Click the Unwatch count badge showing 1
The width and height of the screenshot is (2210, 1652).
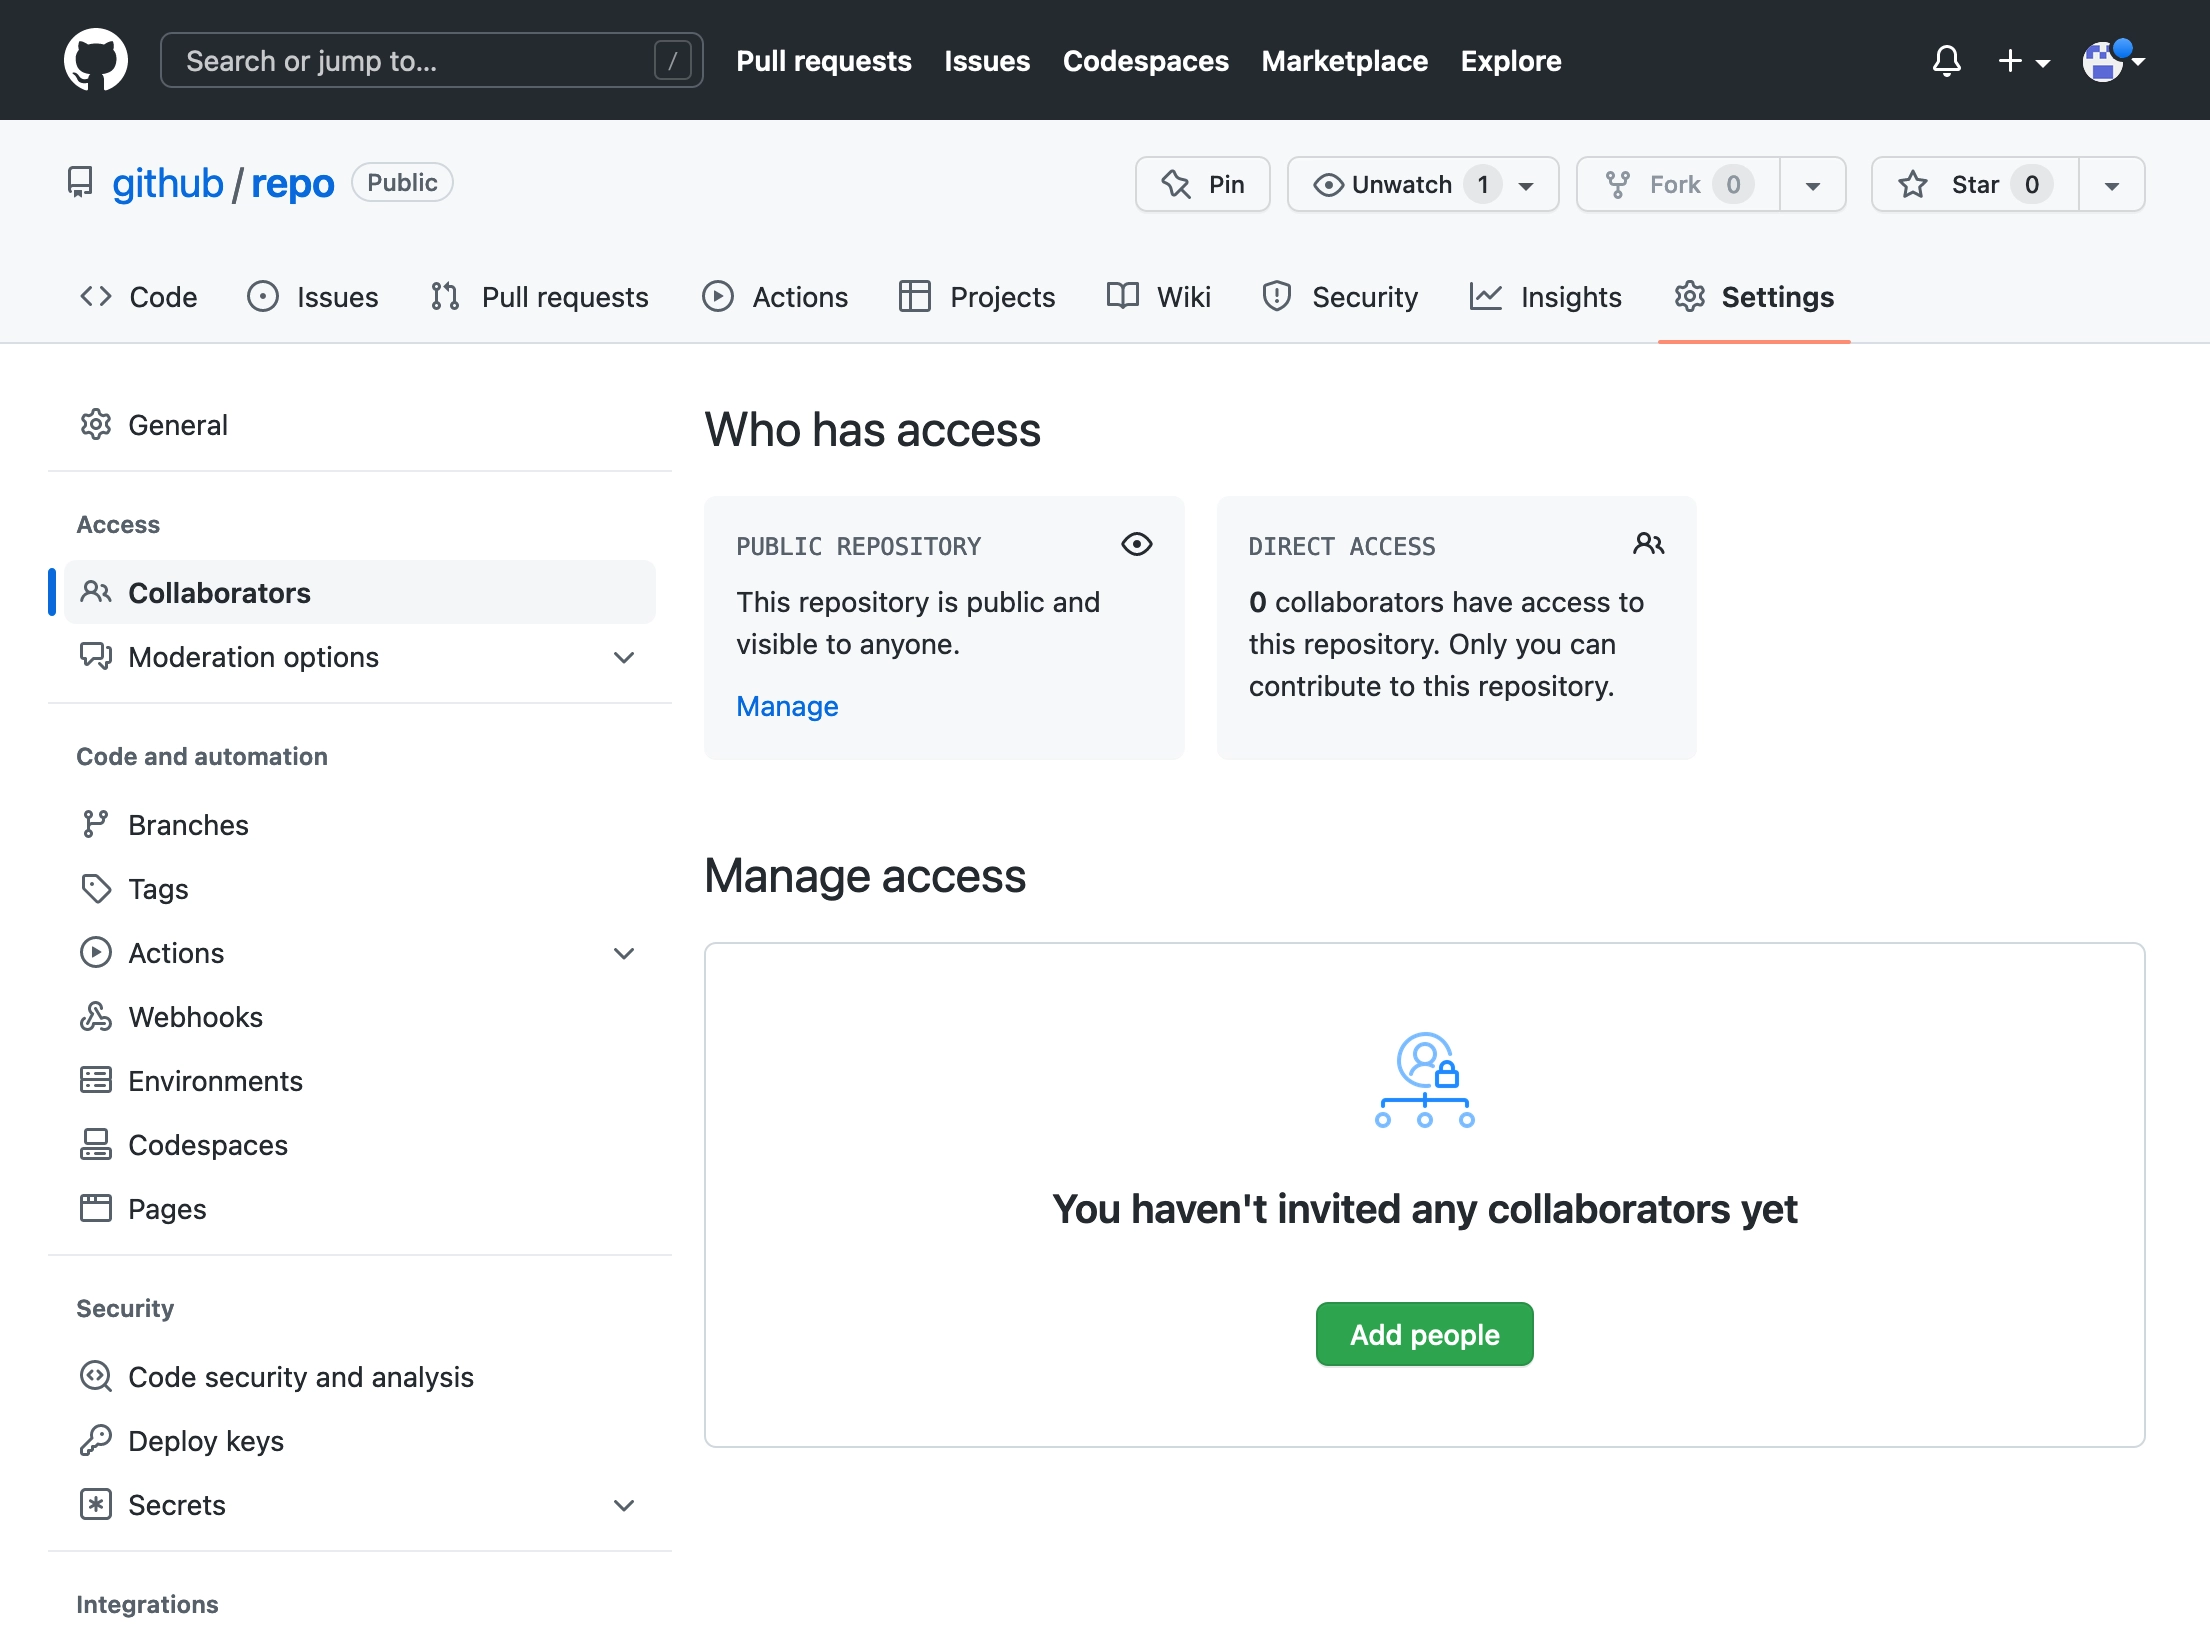1483,184
